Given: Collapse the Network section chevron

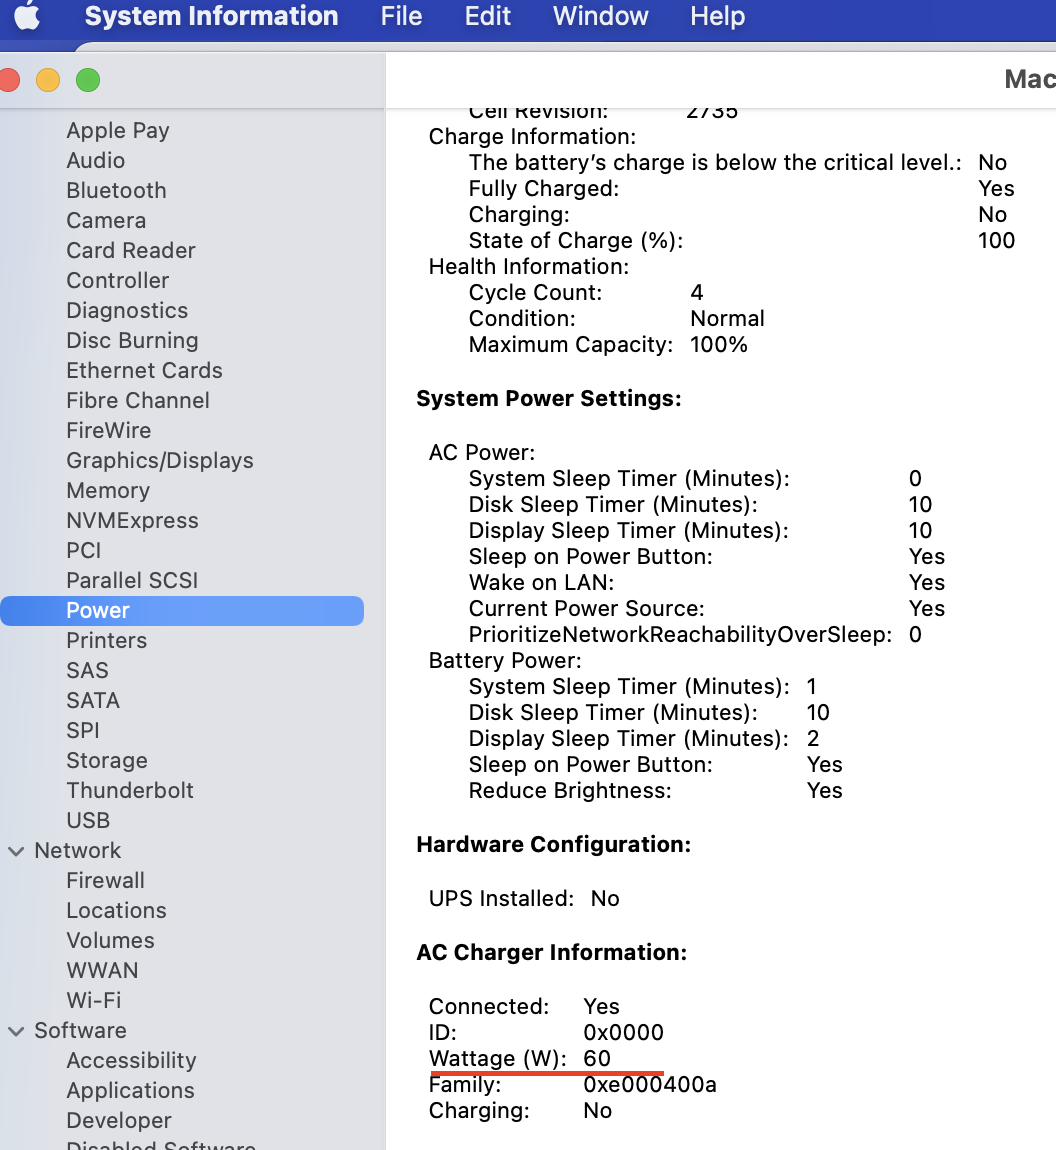Looking at the screenshot, I should coord(16,851).
